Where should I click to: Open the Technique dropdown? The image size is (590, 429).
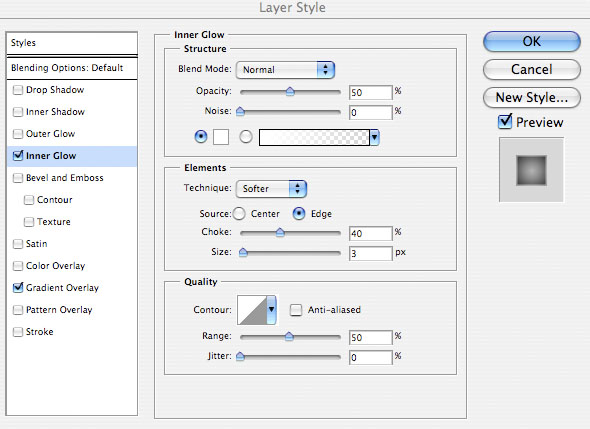point(271,189)
